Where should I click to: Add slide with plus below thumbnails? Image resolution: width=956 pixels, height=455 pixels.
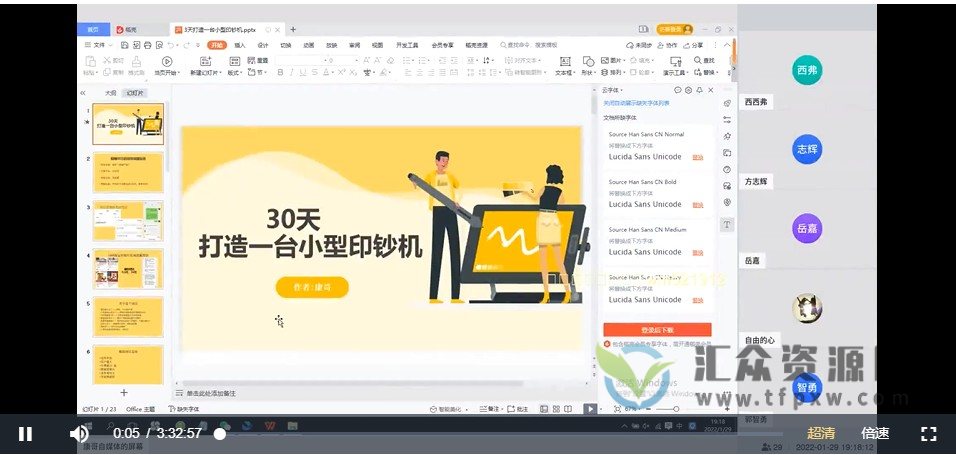[124, 392]
